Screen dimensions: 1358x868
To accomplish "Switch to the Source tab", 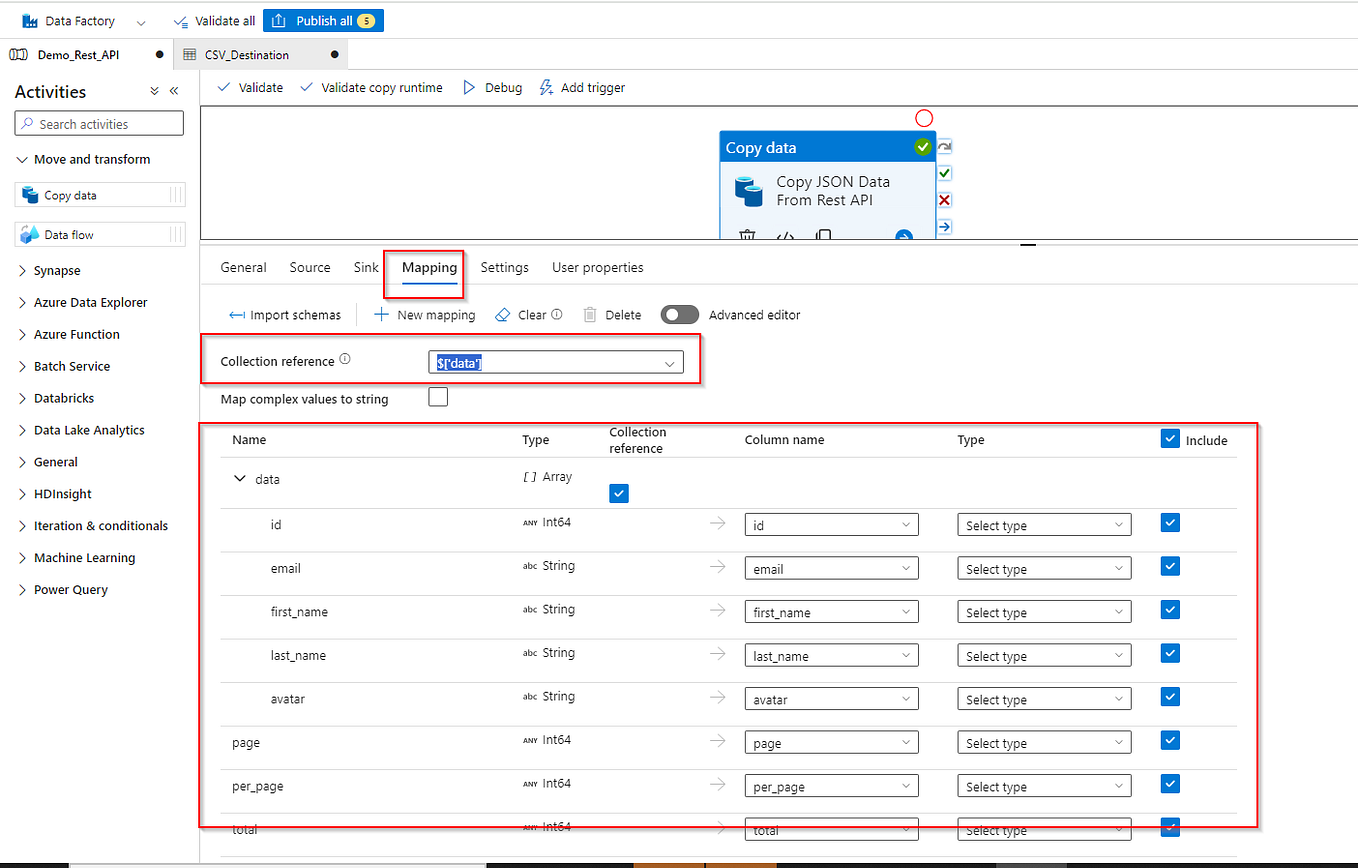I will tap(309, 267).
